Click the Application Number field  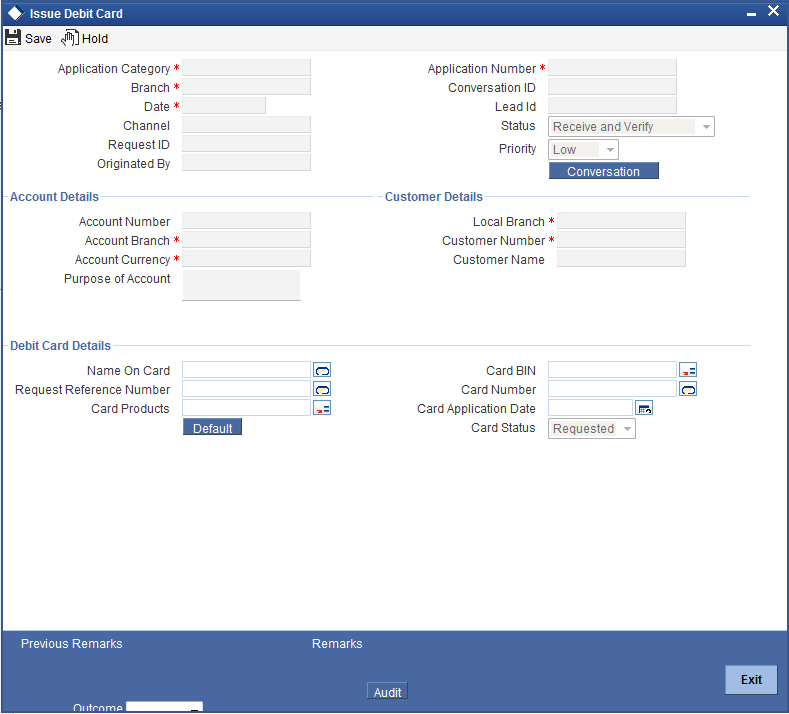click(x=612, y=68)
